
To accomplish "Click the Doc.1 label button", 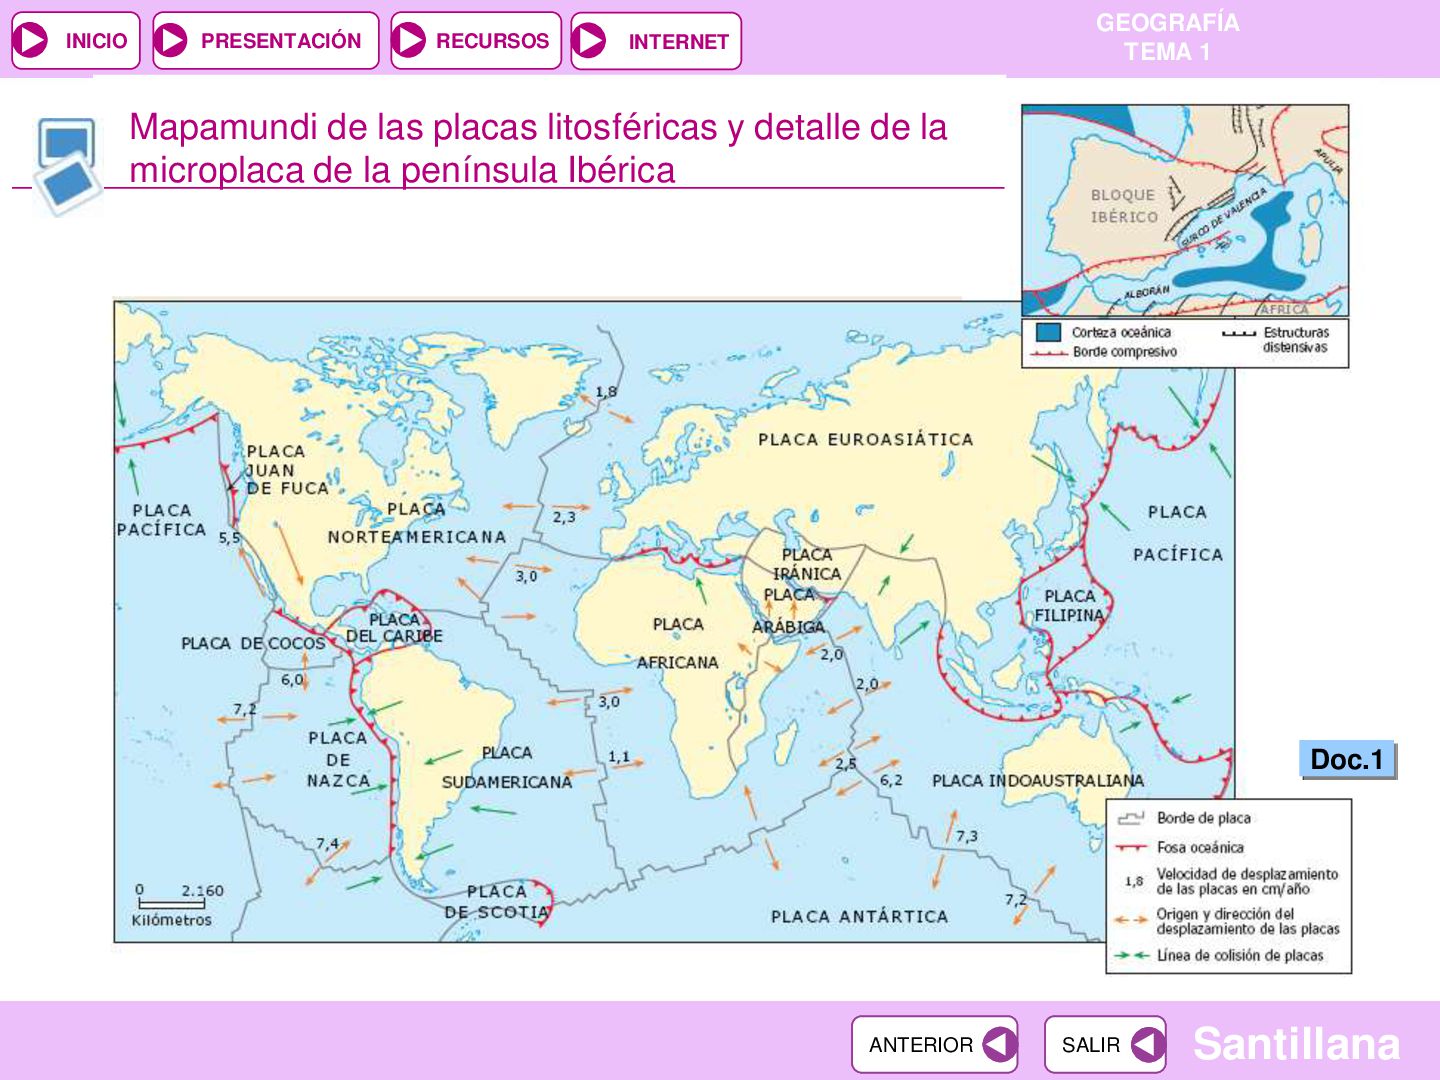I will [x=1347, y=760].
